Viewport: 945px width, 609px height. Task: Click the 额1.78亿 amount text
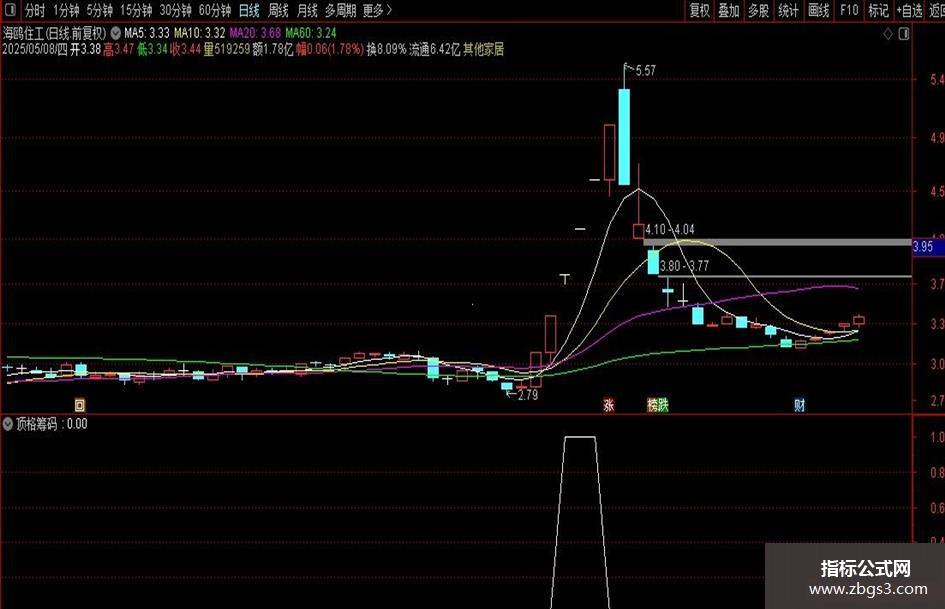pyautogui.click(x=272, y=49)
